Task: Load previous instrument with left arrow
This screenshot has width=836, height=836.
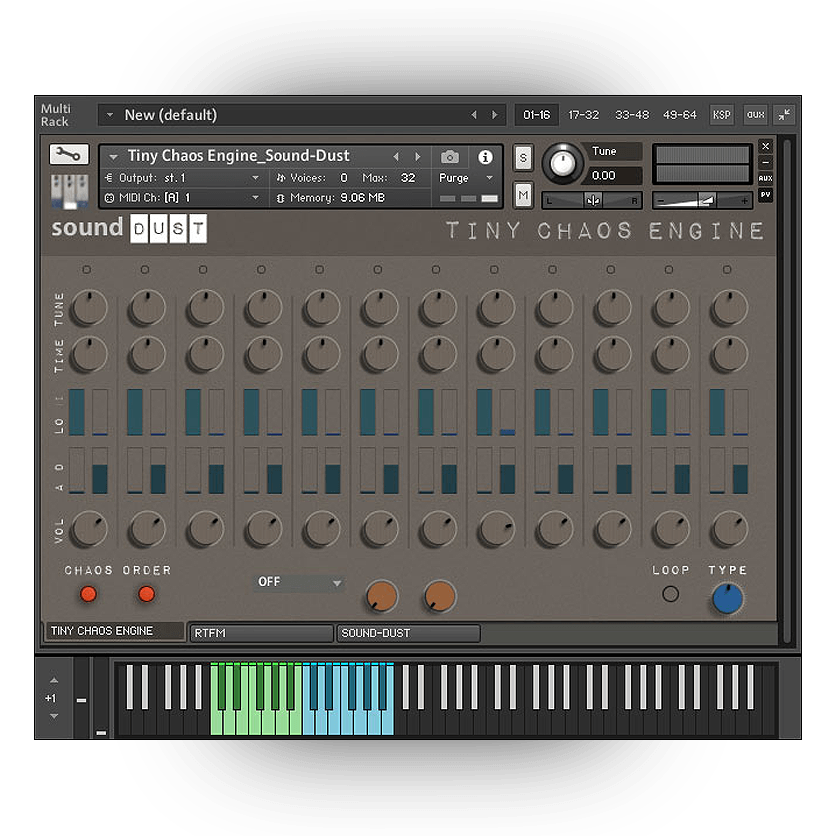Action: tap(396, 157)
